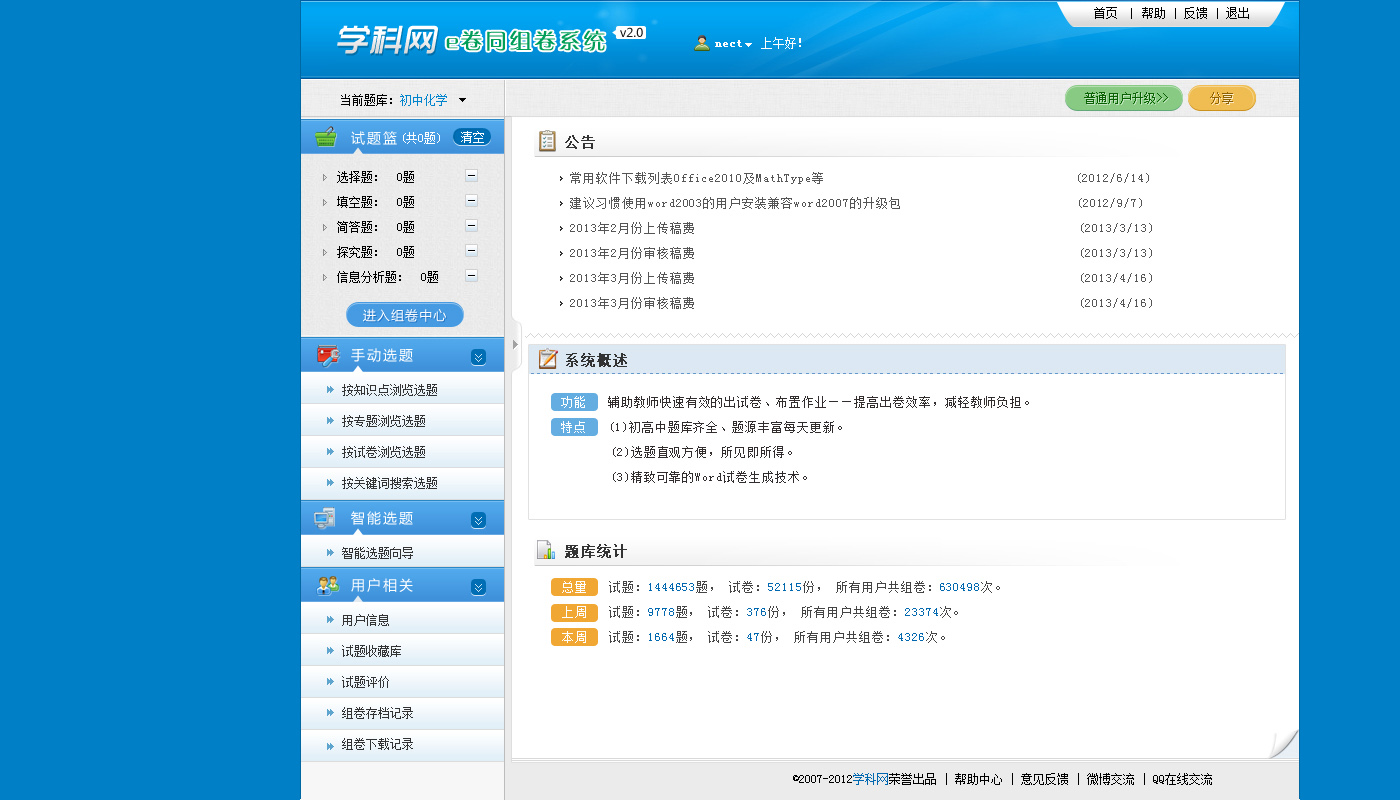
Task: Click the 智能选题 computer icon
Action: 325,518
